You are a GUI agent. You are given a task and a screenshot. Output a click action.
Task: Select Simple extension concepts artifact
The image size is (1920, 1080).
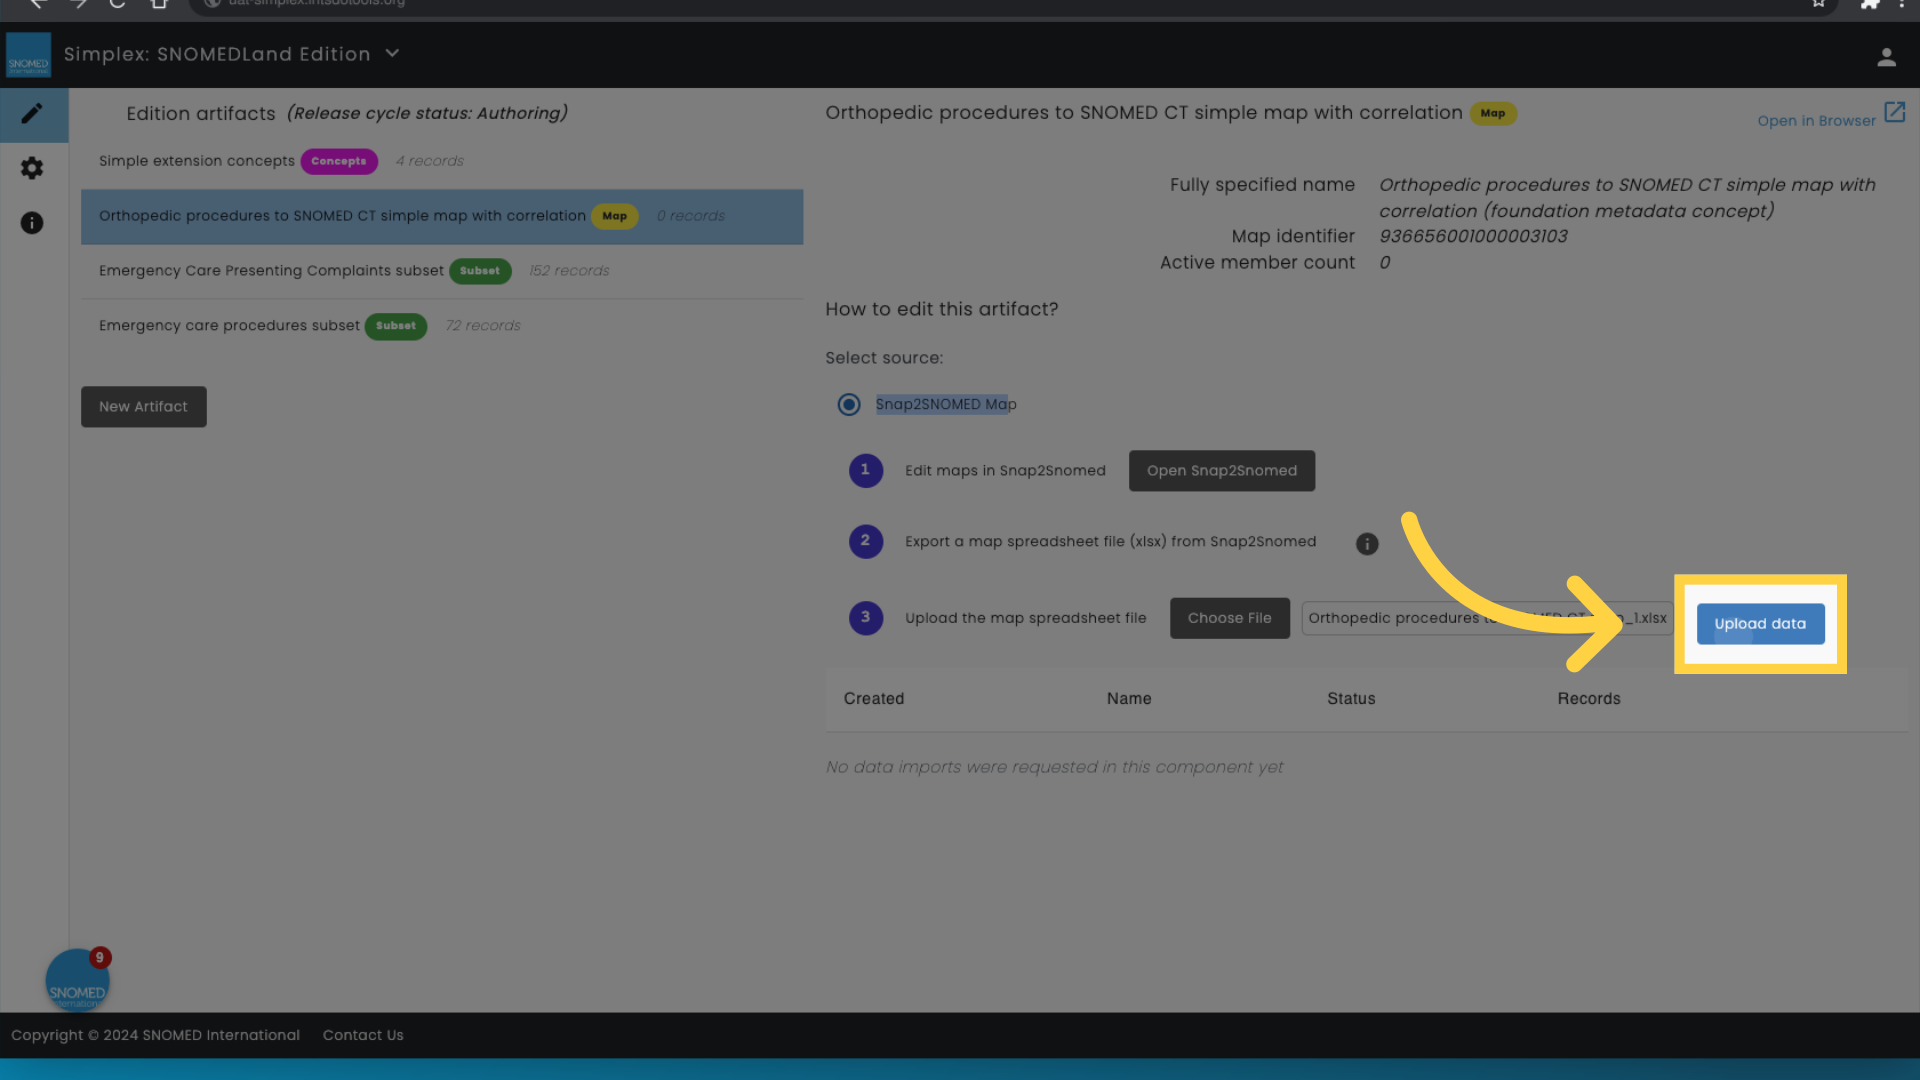pos(442,162)
